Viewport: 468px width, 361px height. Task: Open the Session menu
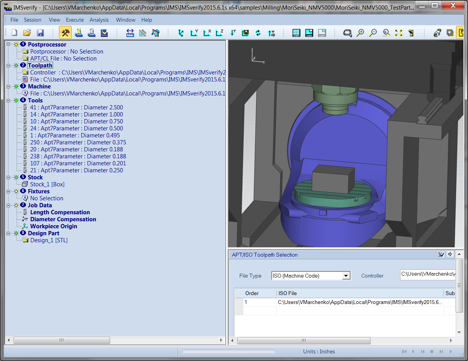click(x=33, y=20)
